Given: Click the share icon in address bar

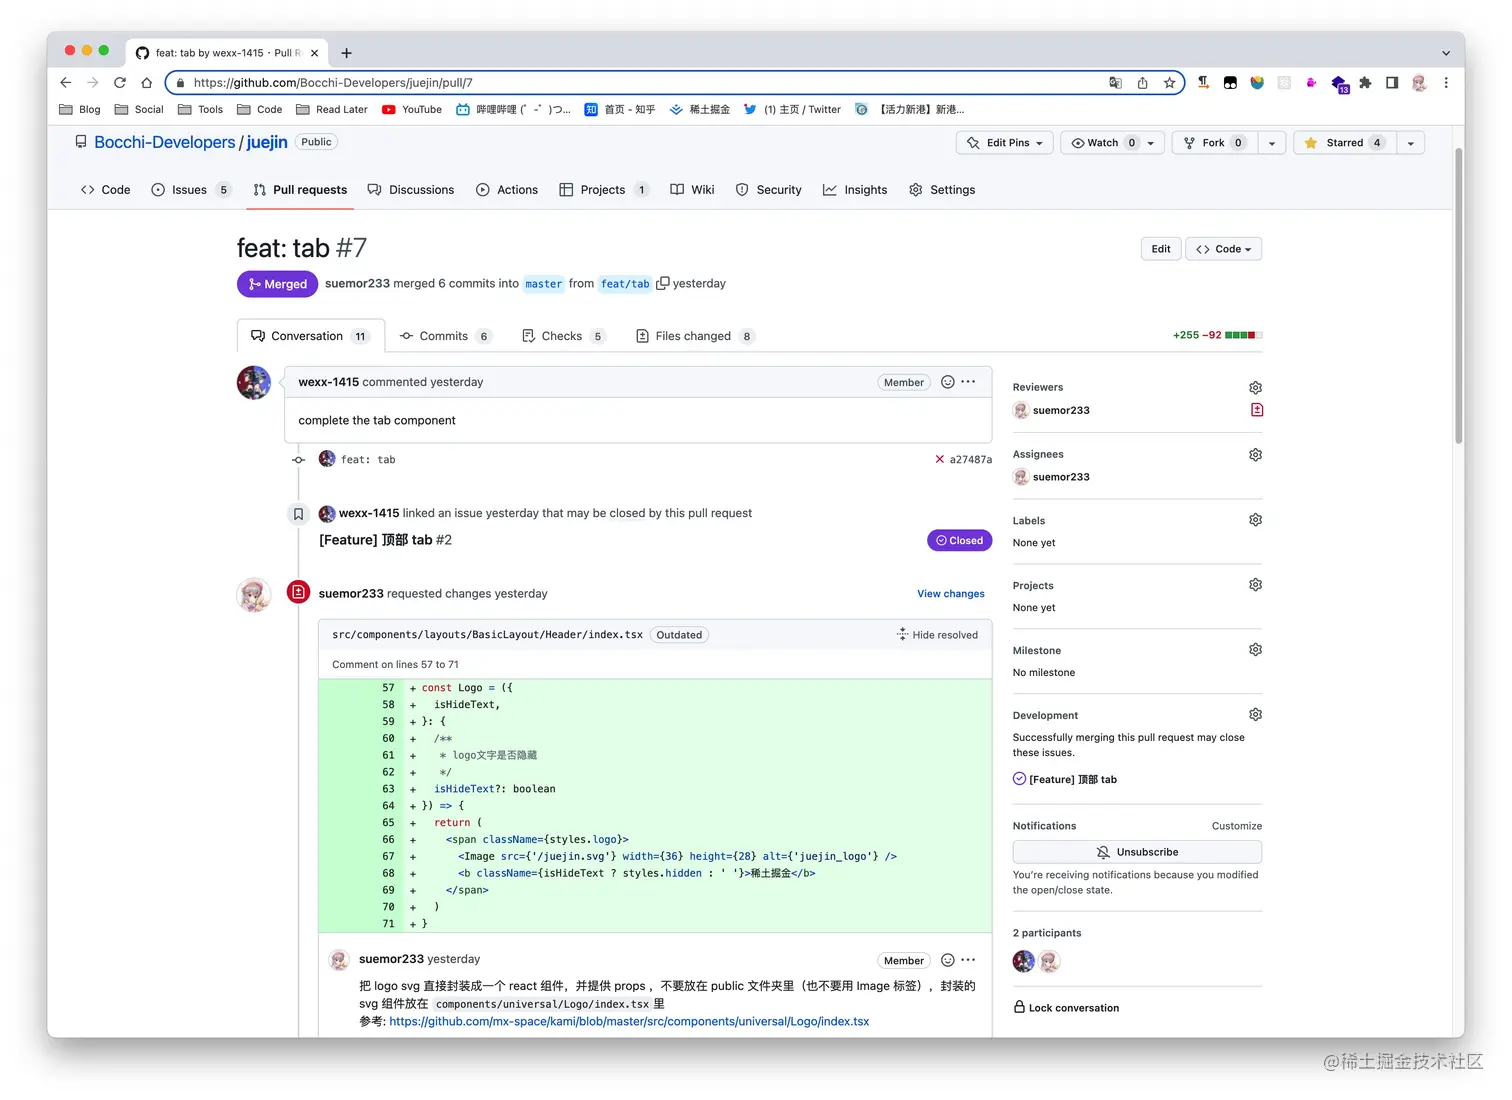Looking at the screenshot, I should pyautogui.click(x=1143, y=83).
